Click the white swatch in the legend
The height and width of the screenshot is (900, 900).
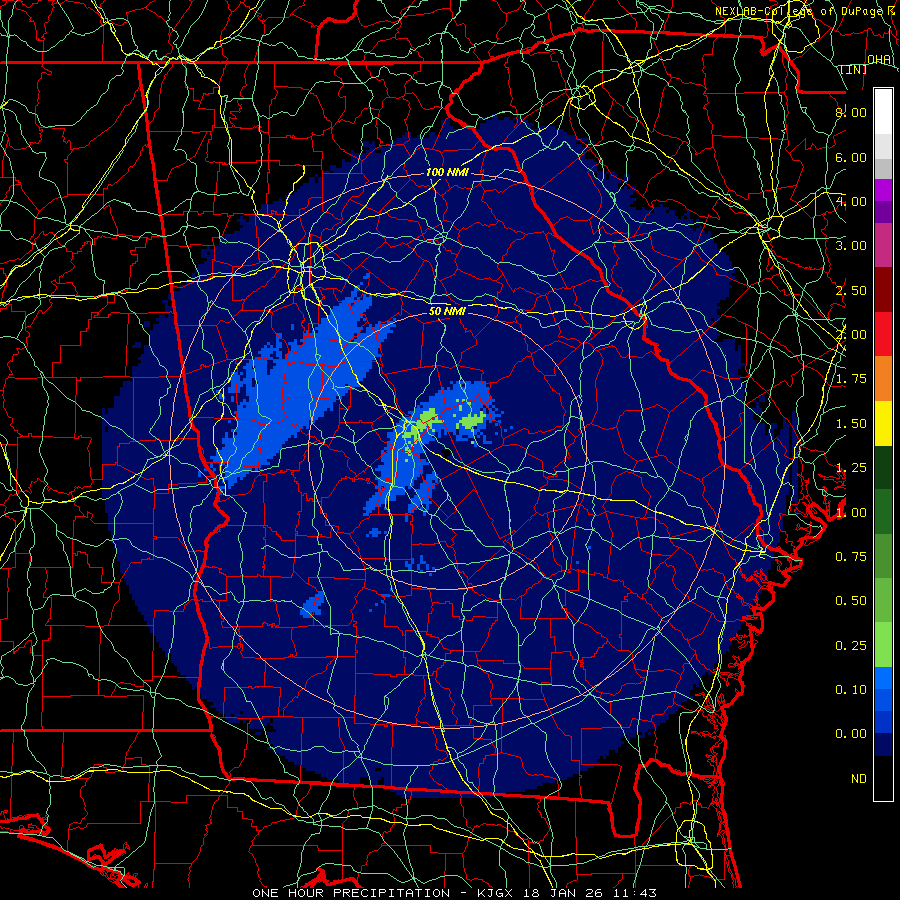click(x=883, y=111)
